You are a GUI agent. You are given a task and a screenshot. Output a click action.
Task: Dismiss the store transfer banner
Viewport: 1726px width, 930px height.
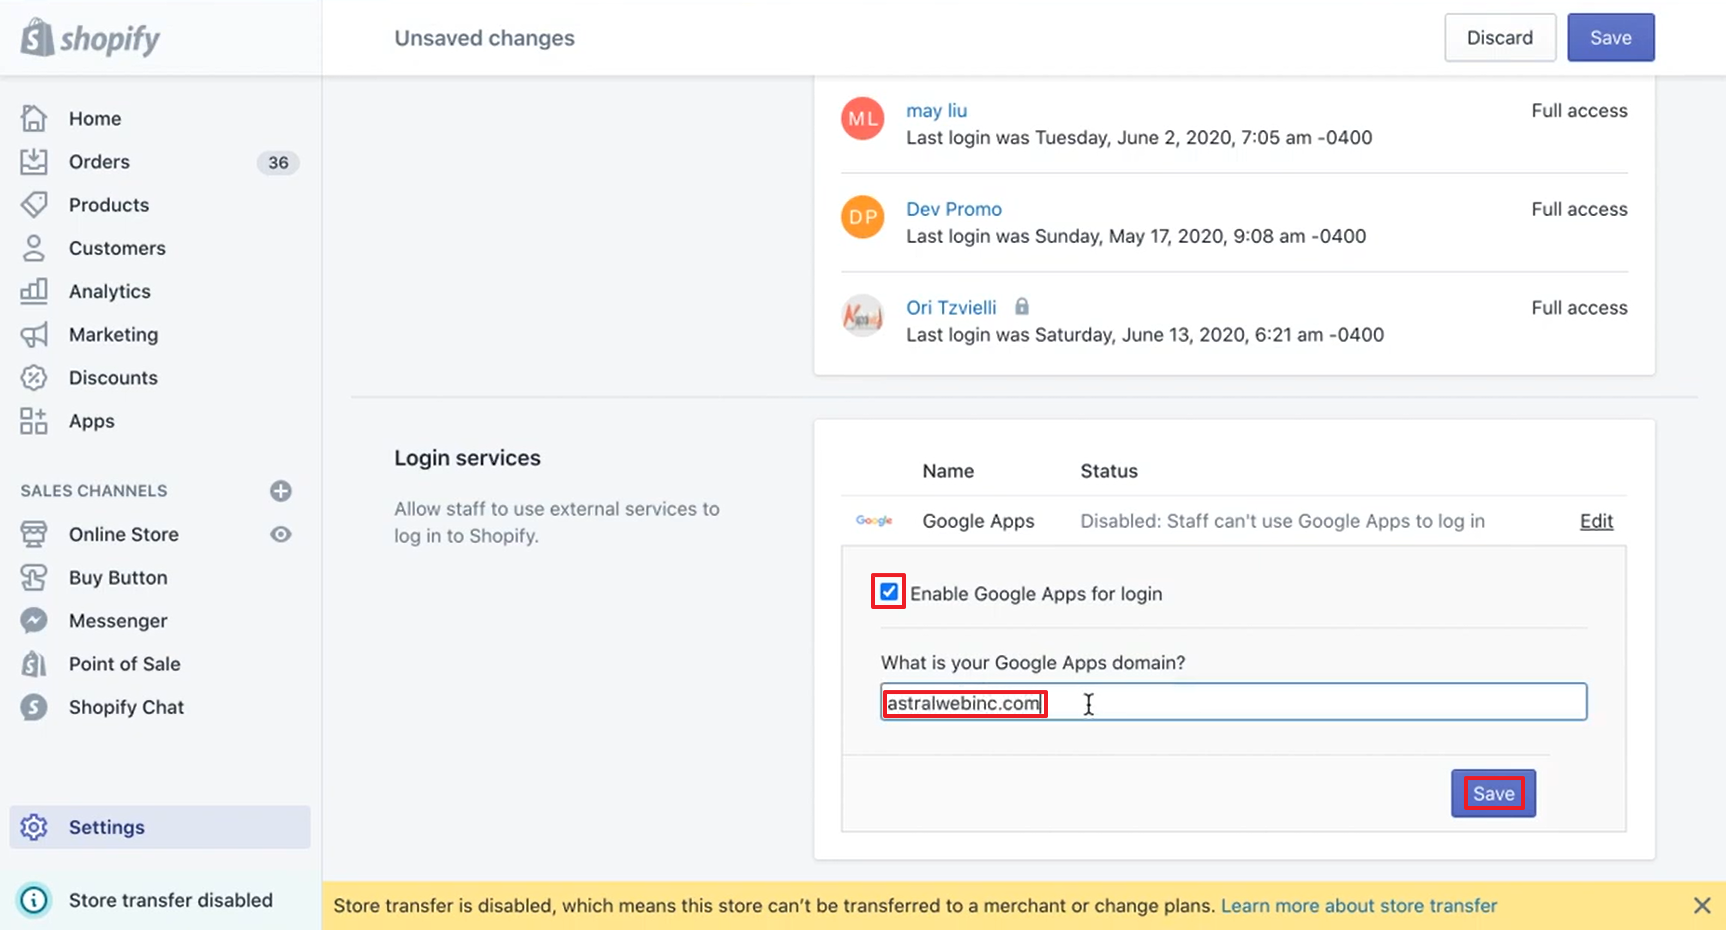click(1701, 905)
